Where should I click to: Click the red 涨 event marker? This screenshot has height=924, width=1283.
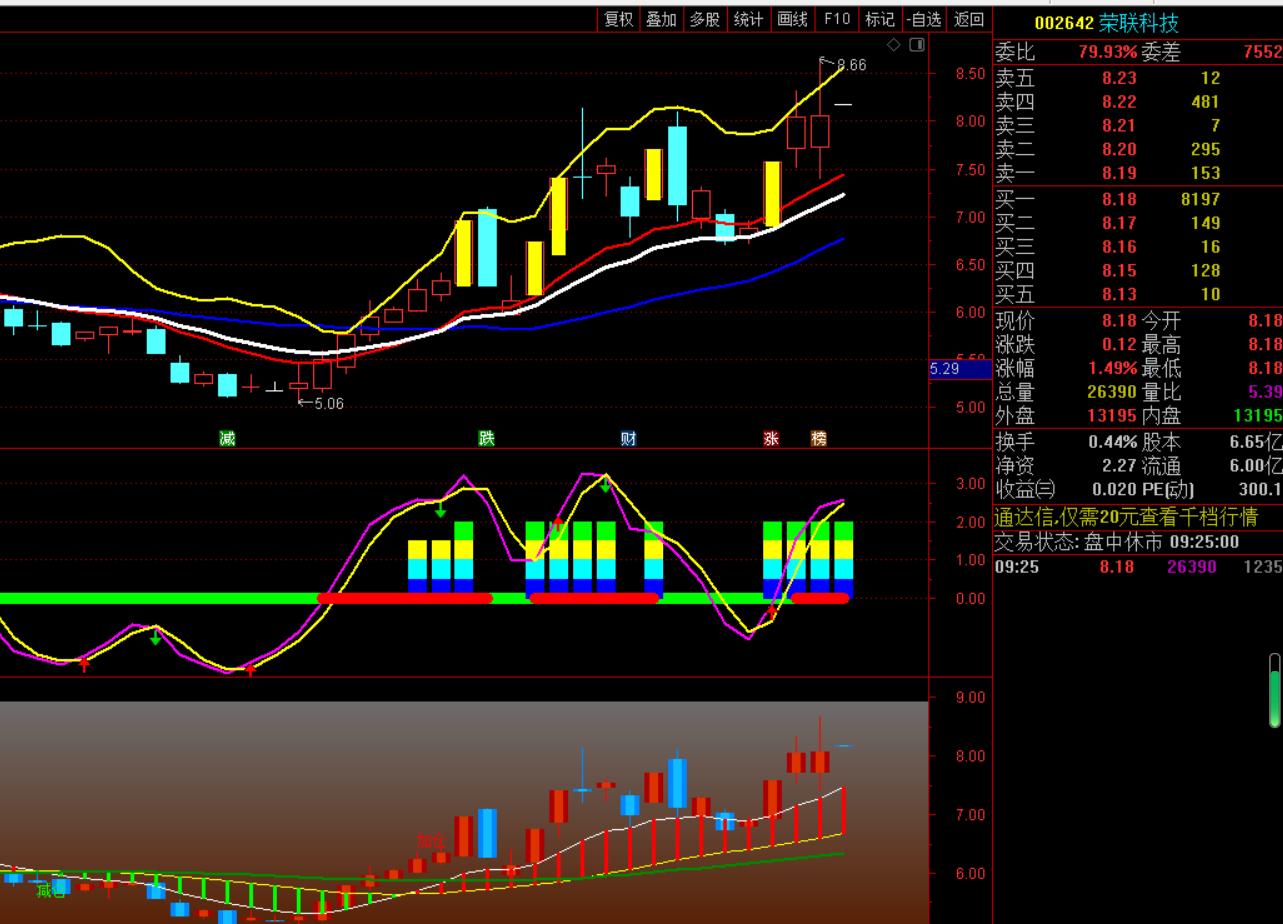771,438
